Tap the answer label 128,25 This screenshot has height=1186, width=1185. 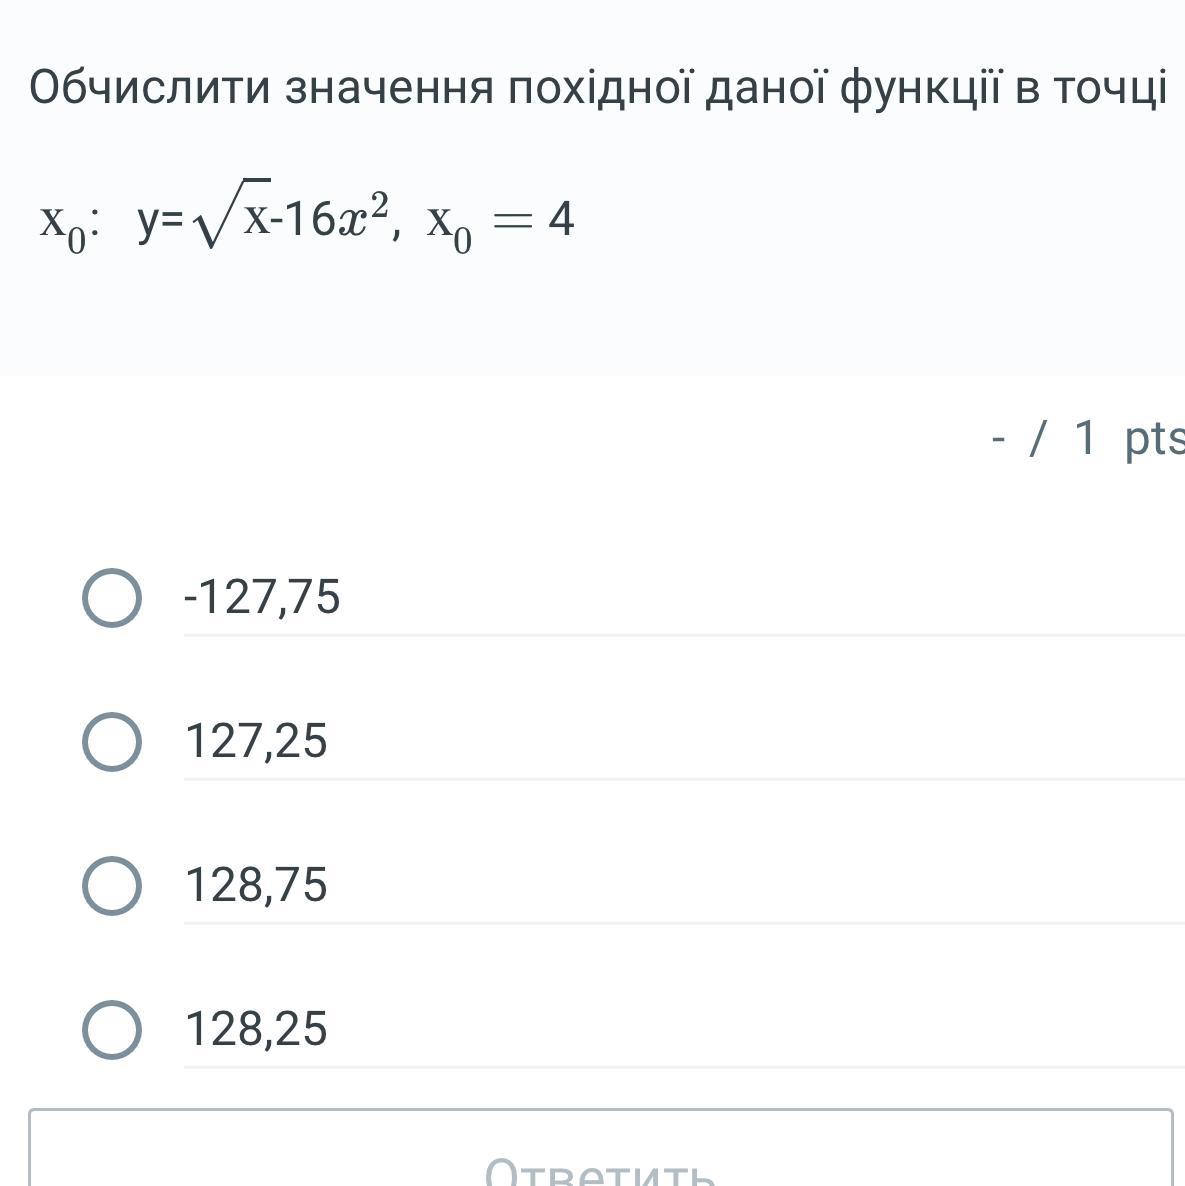(256, 1029)
